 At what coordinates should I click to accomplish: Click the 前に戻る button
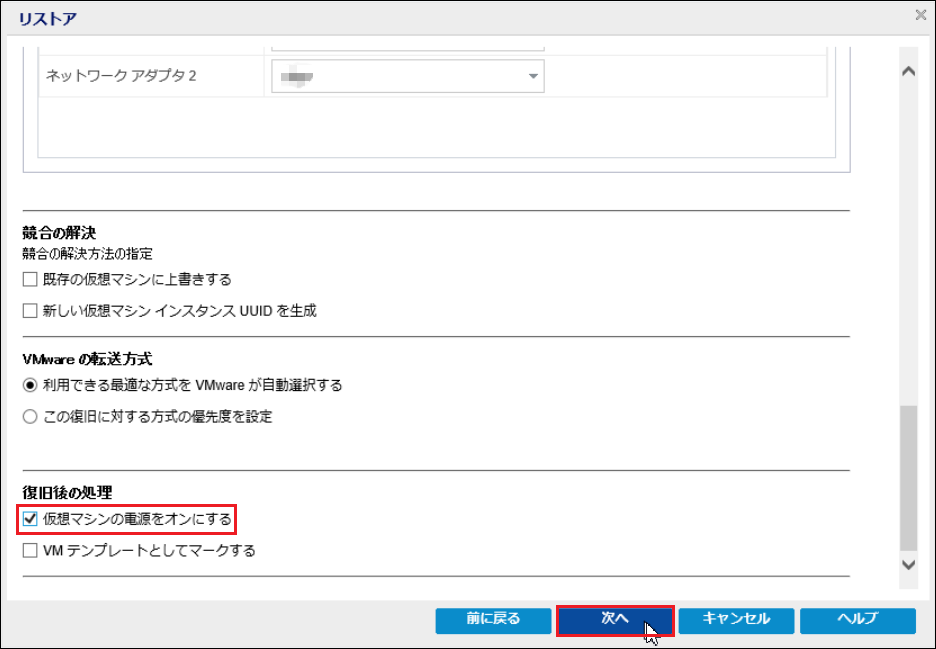[x=493, y=620]
